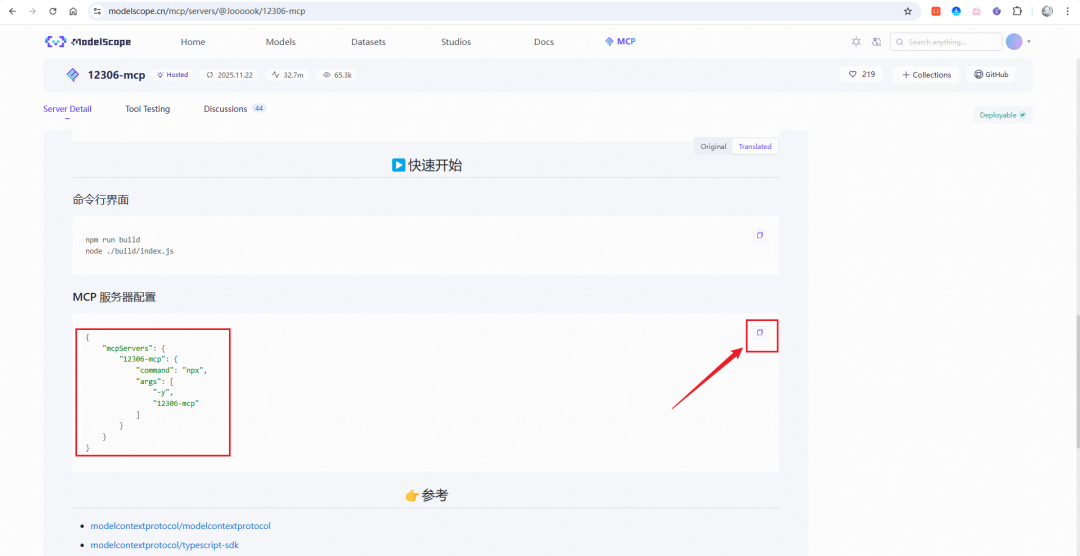Viewport: 1080px width, 556px height.
Task: Switch to the Discussions tab
Action: [225, 109]
